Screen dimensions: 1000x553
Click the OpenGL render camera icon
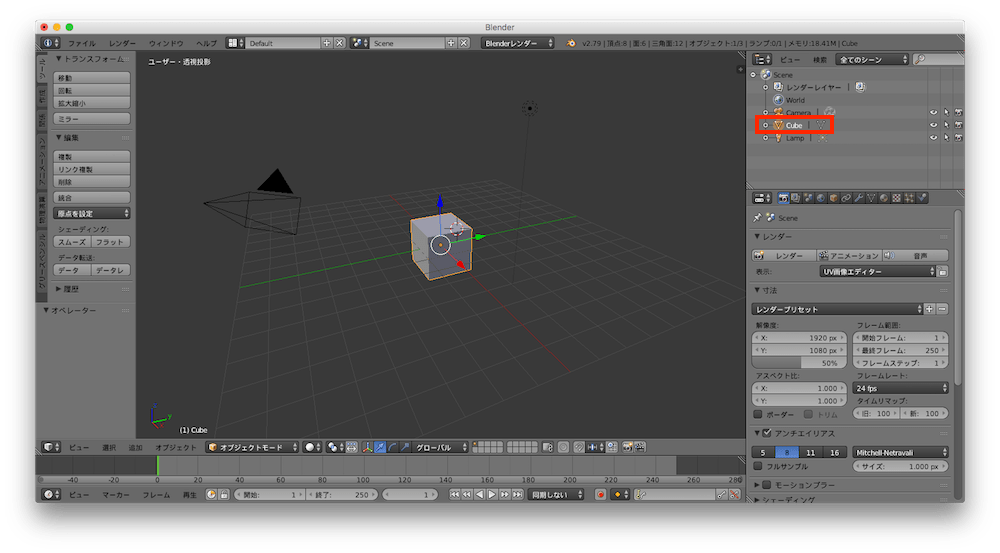point(628,447)
